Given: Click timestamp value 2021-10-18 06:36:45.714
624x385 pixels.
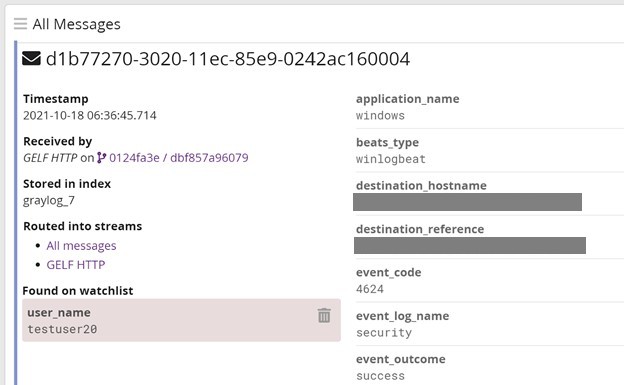Looking at the screenshot, I should (x=90, y=115).
